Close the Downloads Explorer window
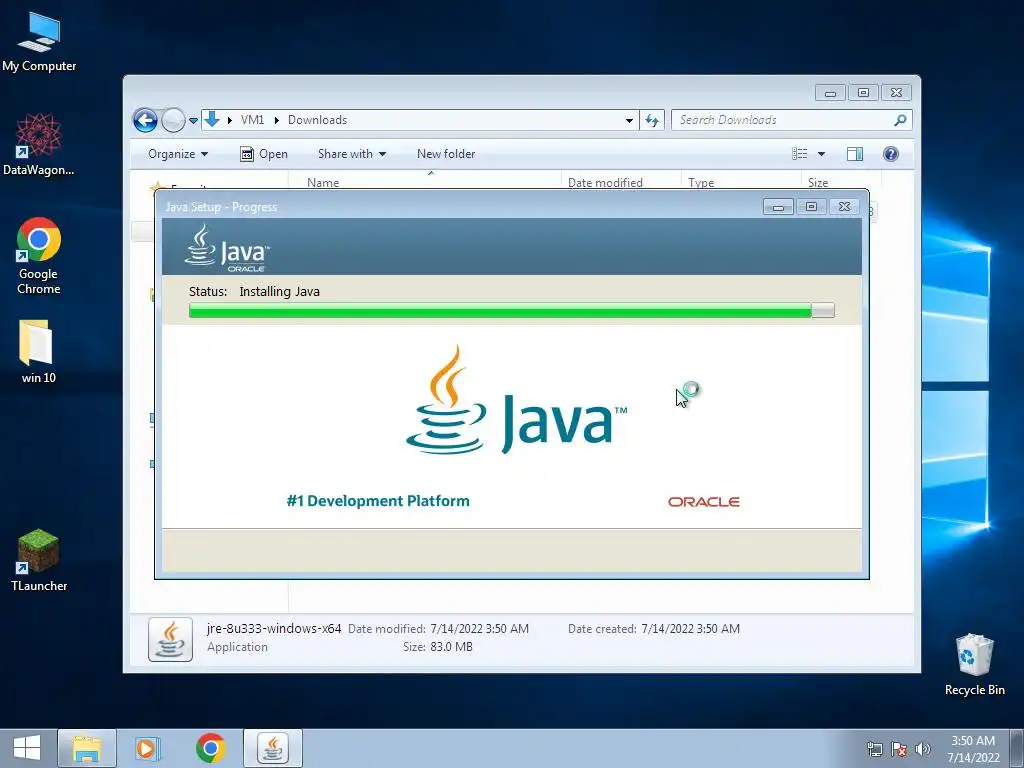Image resolution: width=1024 pixels, height=768 pixels. (x=897, y=93)
